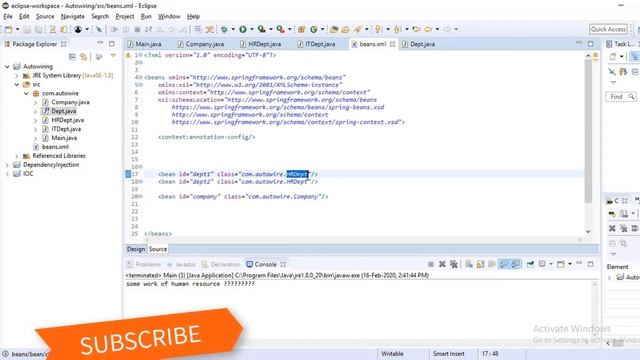The height and width of the screenshot is (360, 640).
Task: Click Collapse All in Package Explorer
Action: click(72, 57)
